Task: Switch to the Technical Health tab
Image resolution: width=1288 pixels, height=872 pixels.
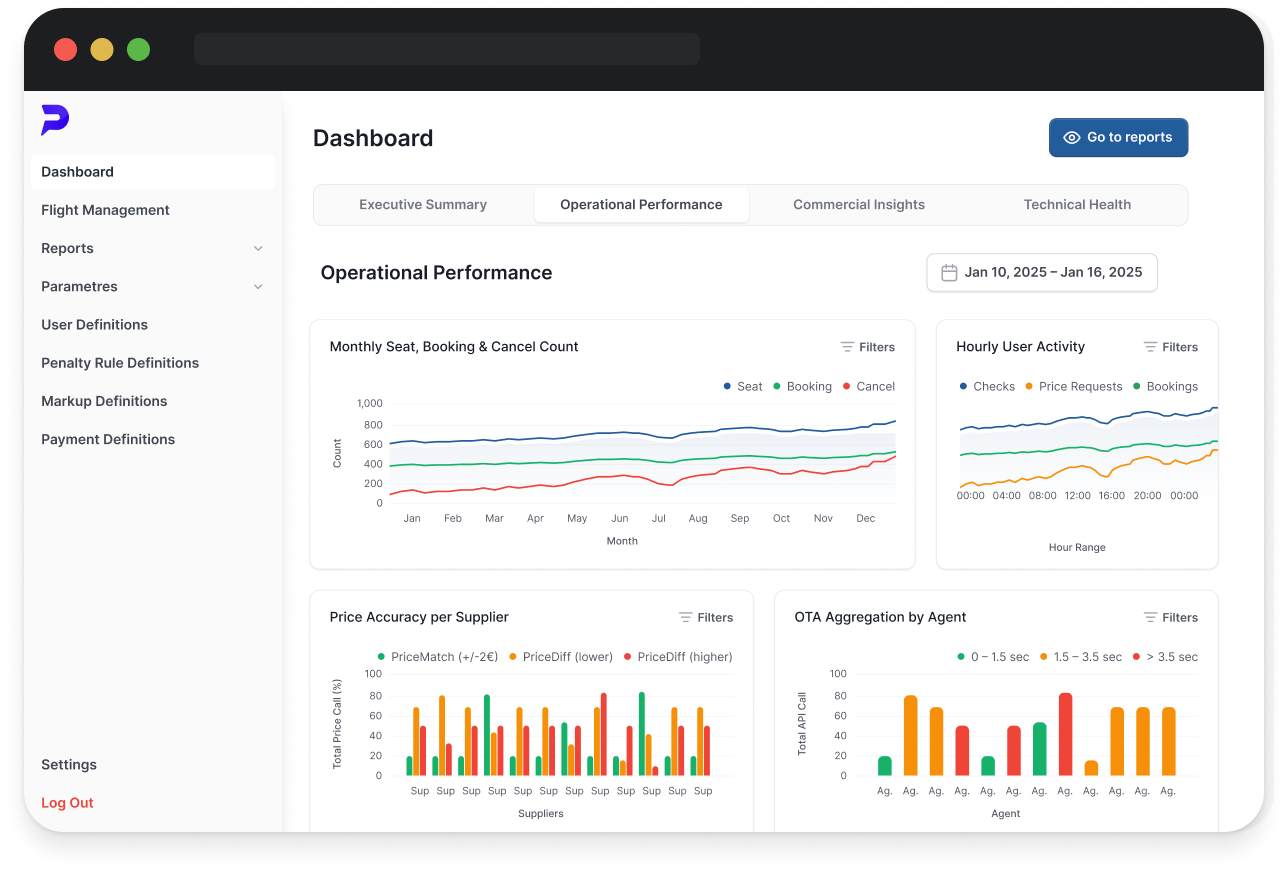Action: 1076,205
